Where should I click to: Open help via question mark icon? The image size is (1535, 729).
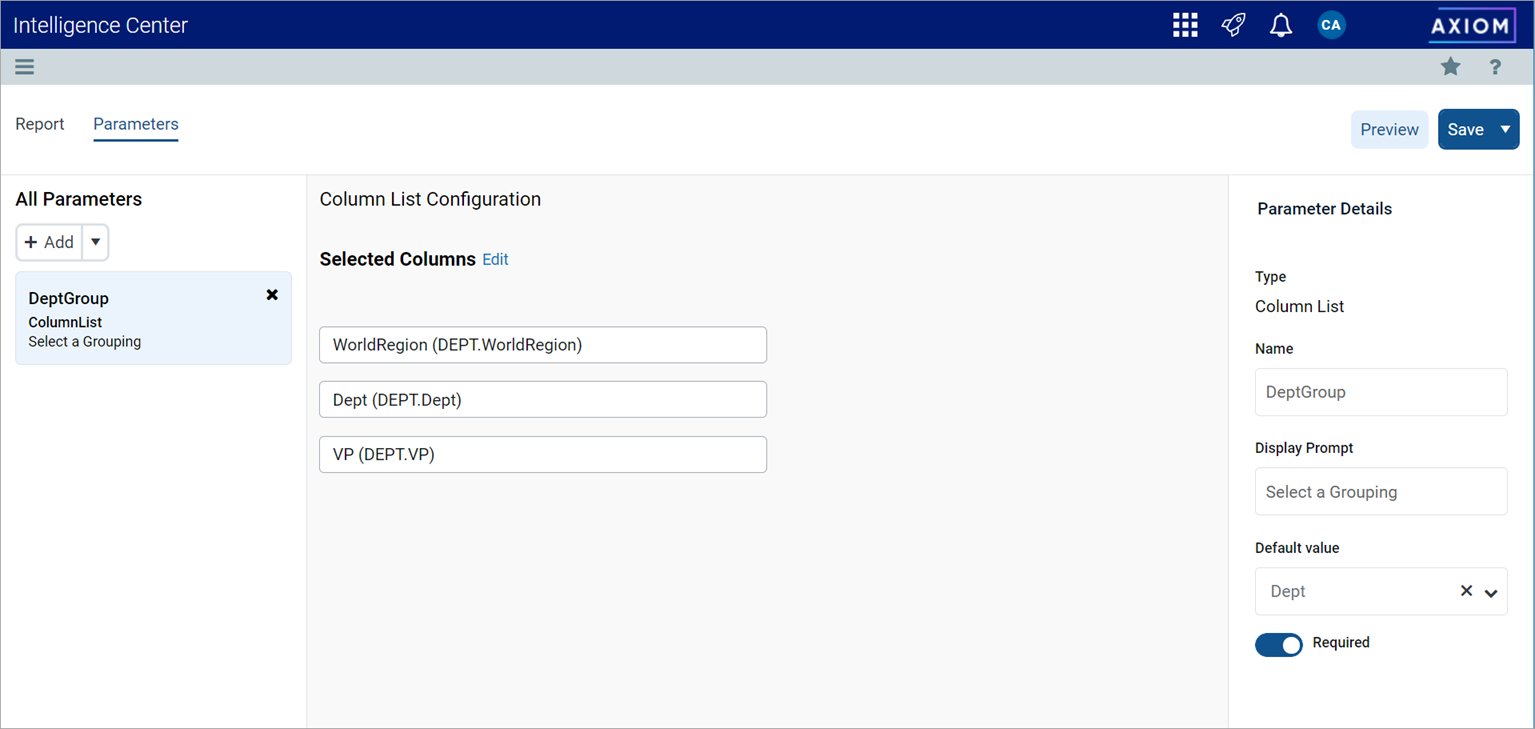click(x=1495, y=67)
